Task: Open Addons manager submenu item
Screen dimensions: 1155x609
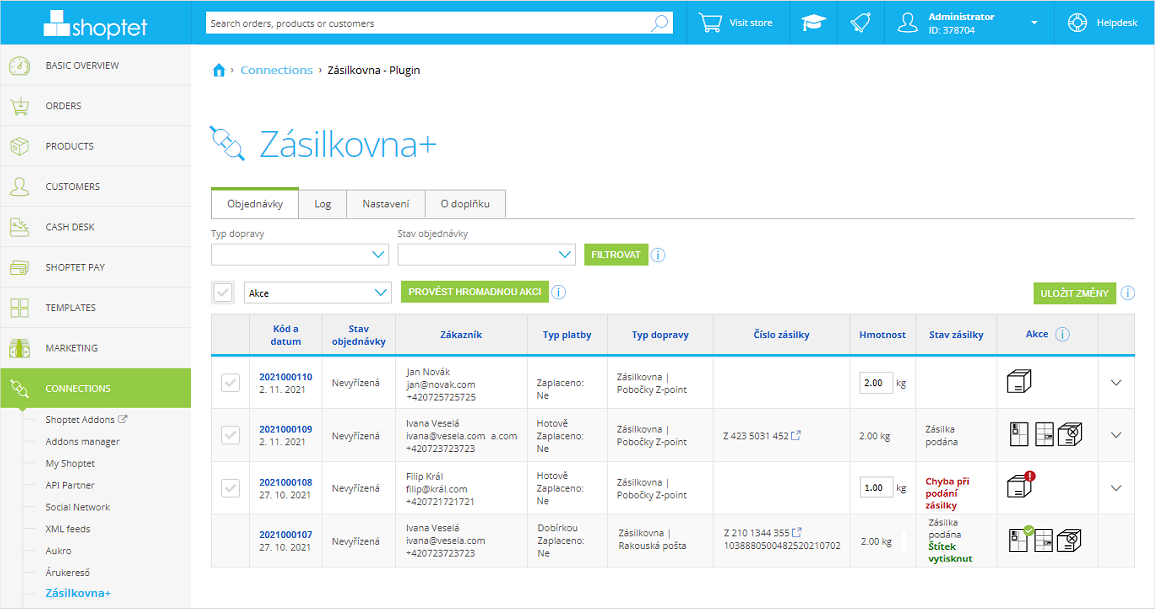Action: (82, 442)
